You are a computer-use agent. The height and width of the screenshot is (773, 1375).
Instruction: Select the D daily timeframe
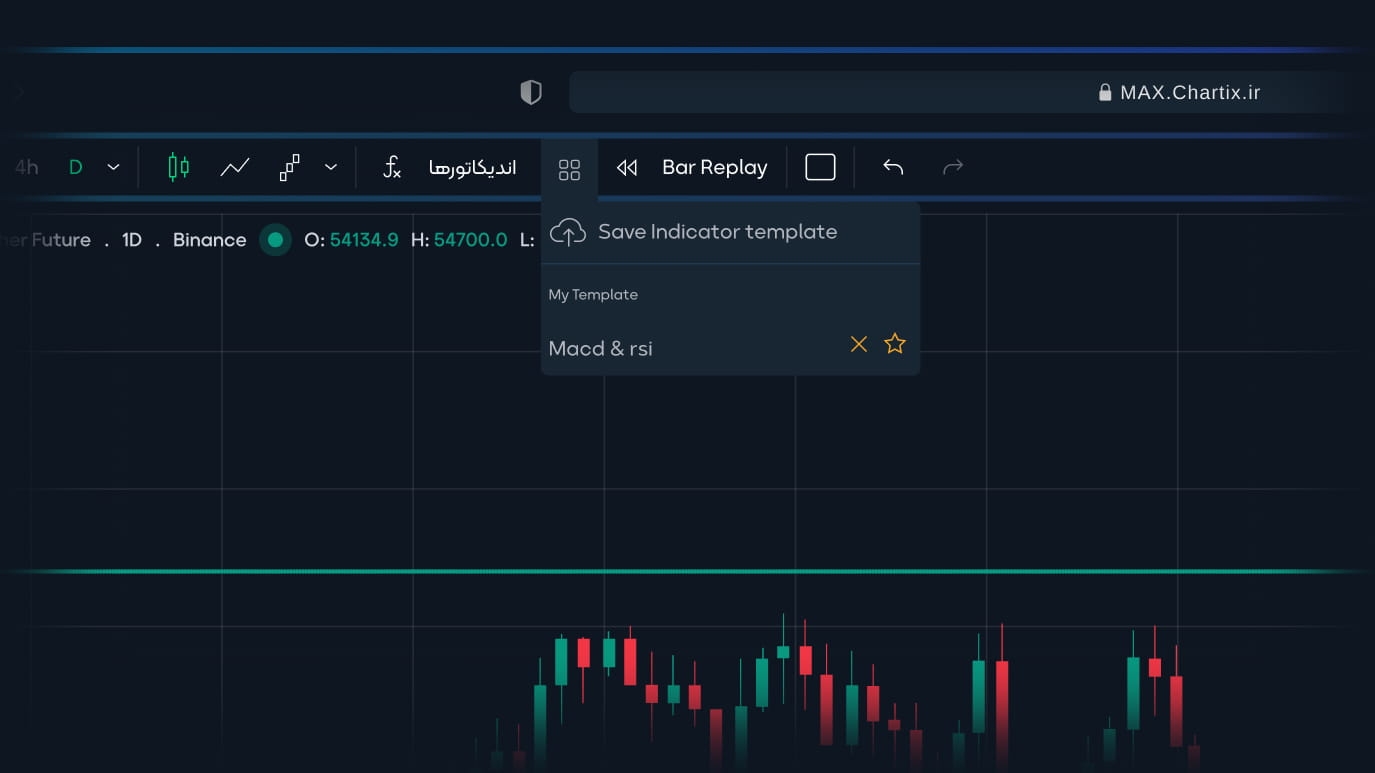(x=75, y=167)
